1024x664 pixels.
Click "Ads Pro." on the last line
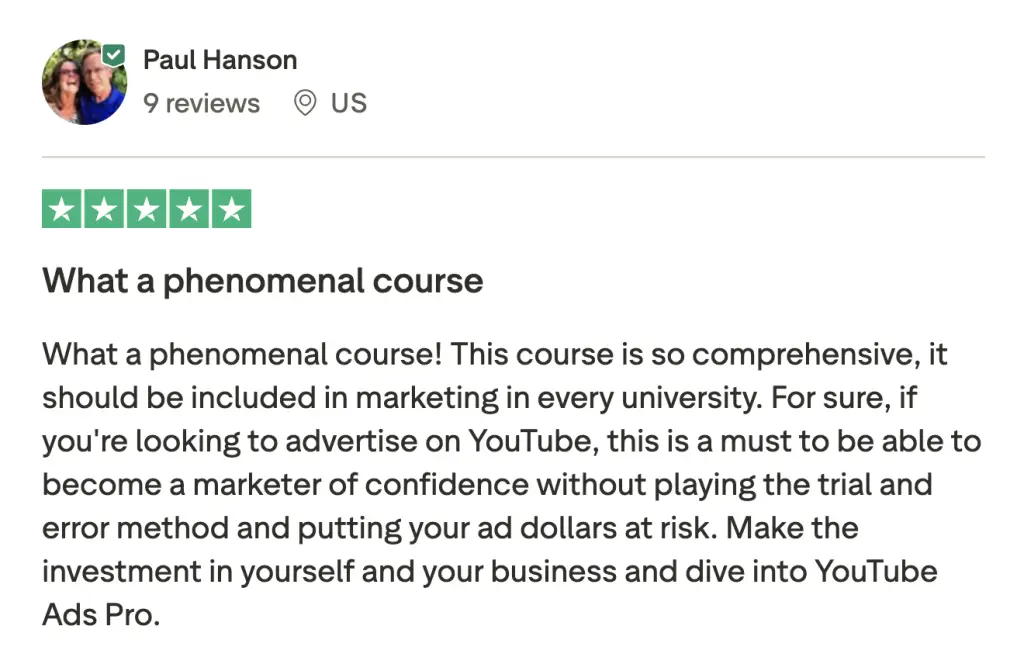point(100,615)
